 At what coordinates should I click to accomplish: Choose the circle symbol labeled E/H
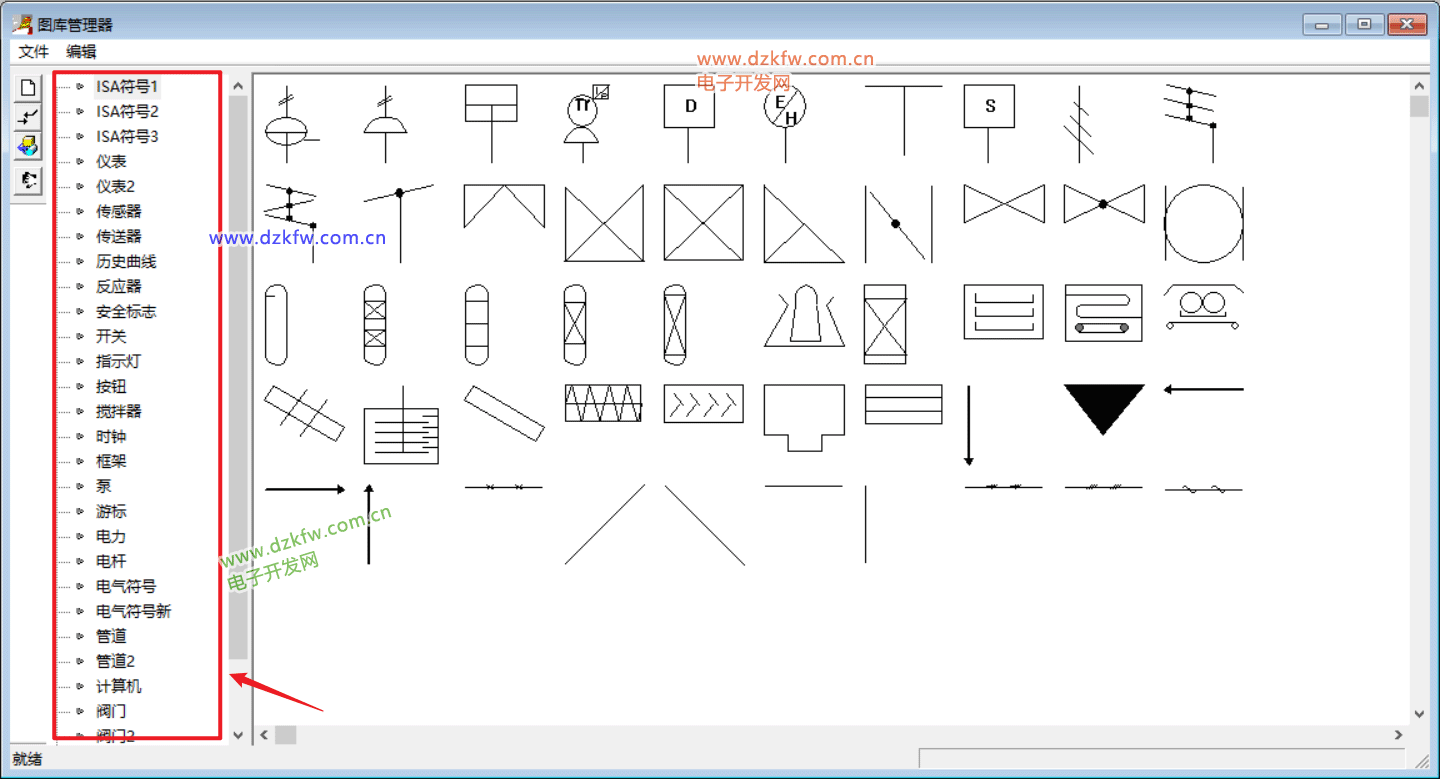(785, 108)
